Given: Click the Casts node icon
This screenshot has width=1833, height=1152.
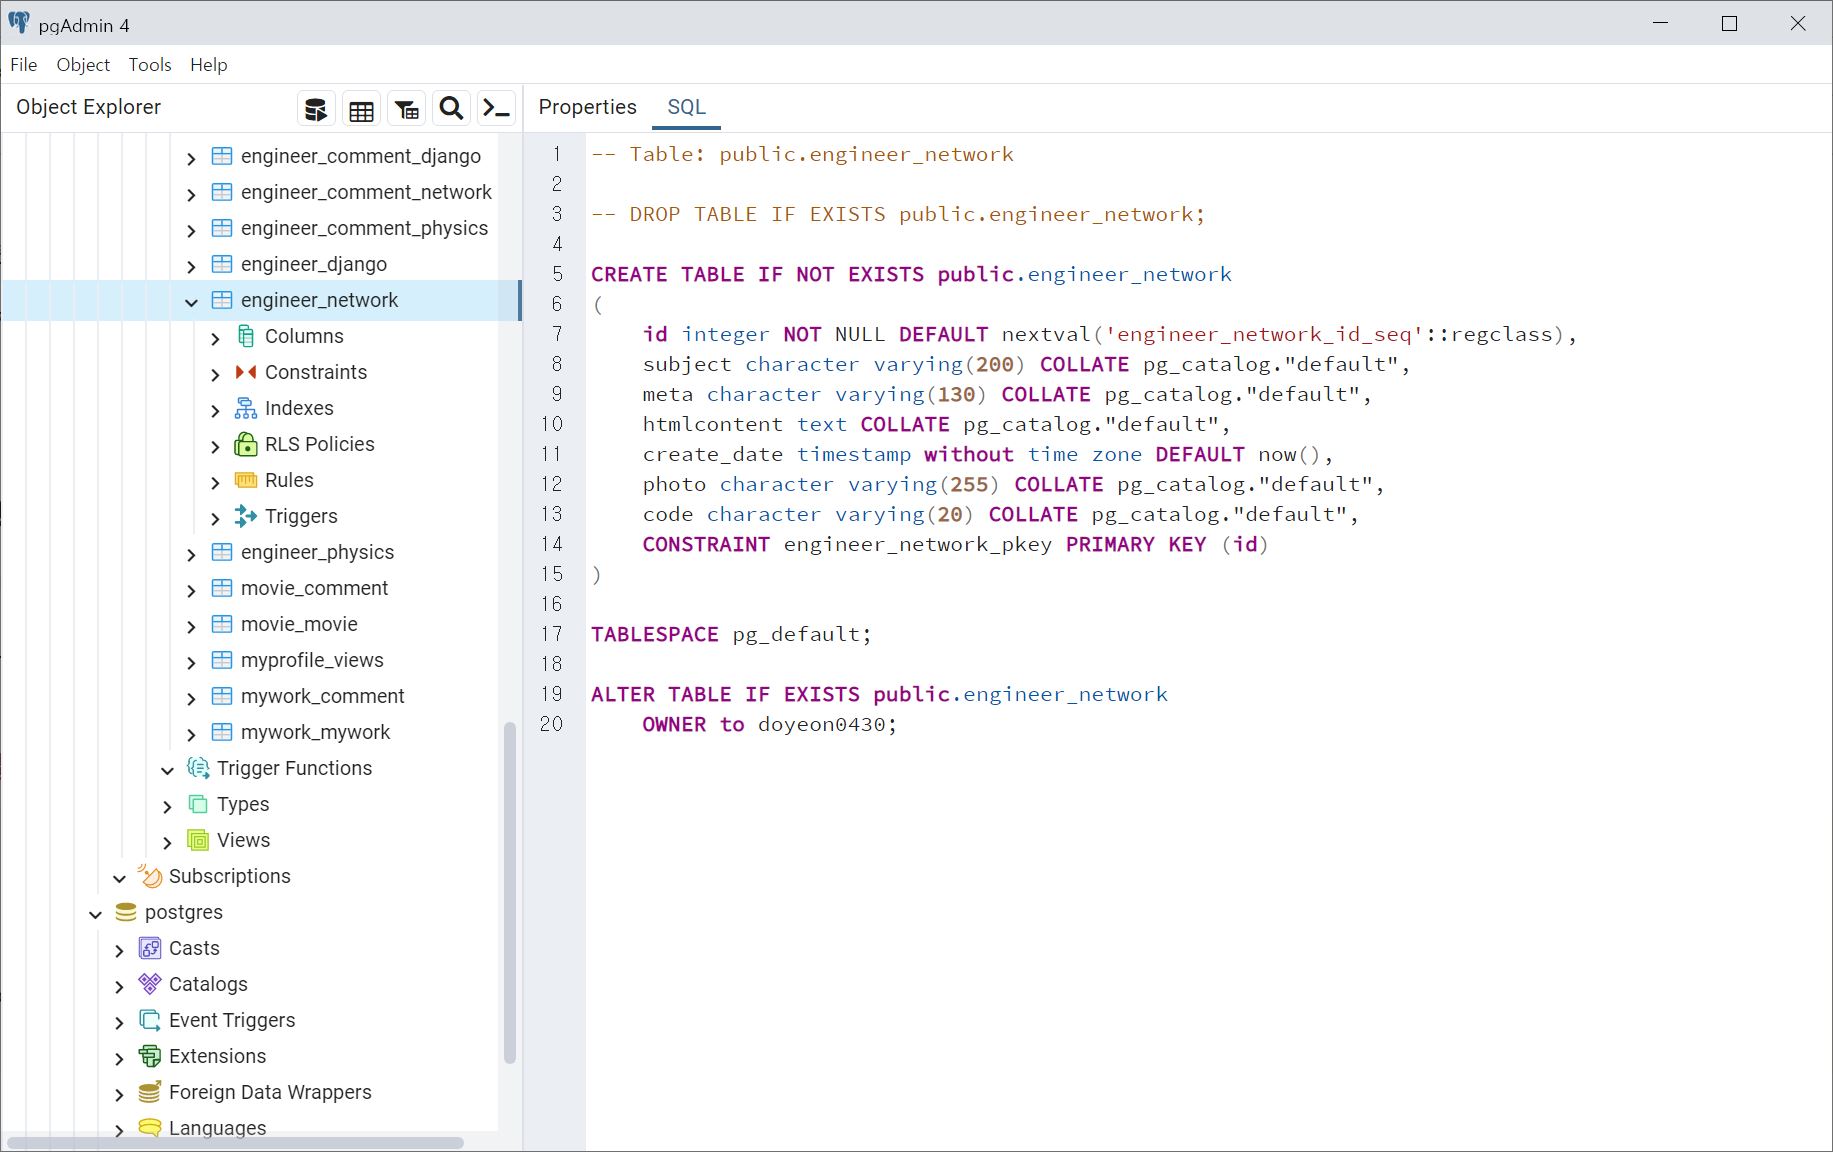Looking at the screenshot, I should coord(150,948).
